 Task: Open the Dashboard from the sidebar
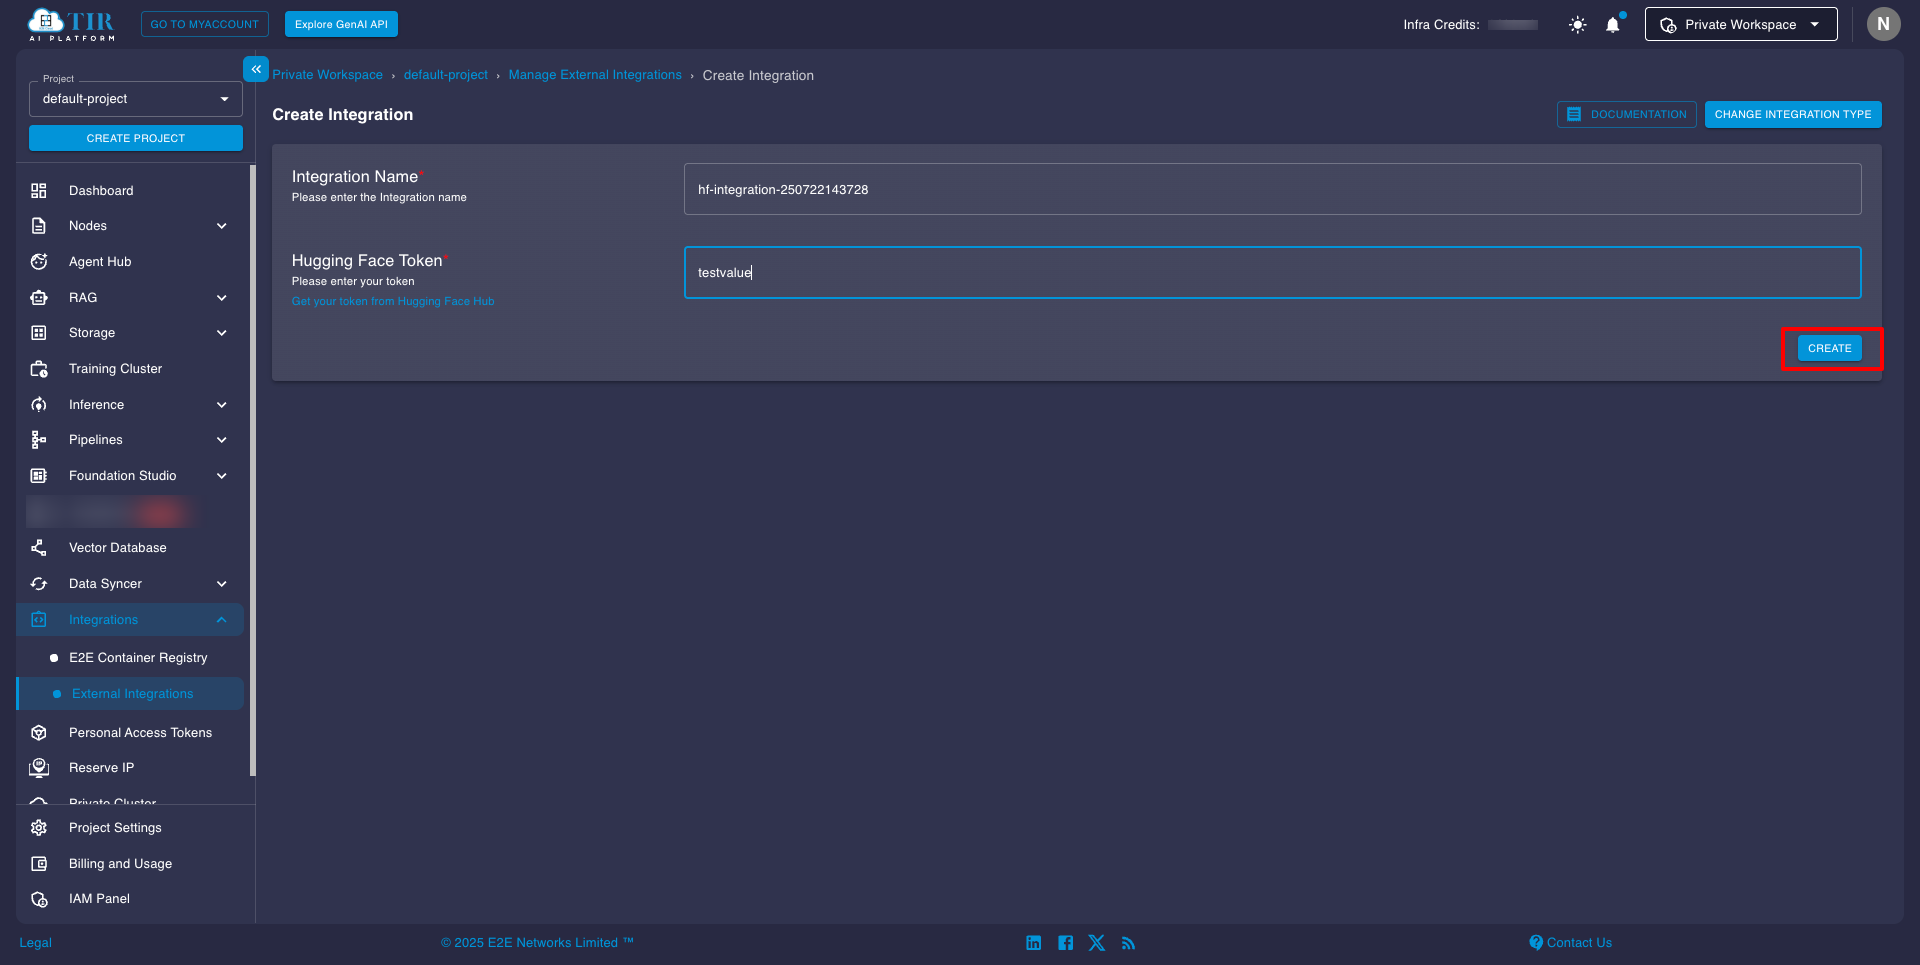(101, 190)
